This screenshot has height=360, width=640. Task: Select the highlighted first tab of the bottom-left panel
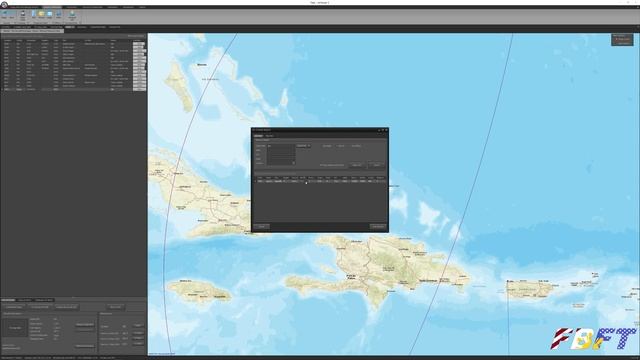8,300
